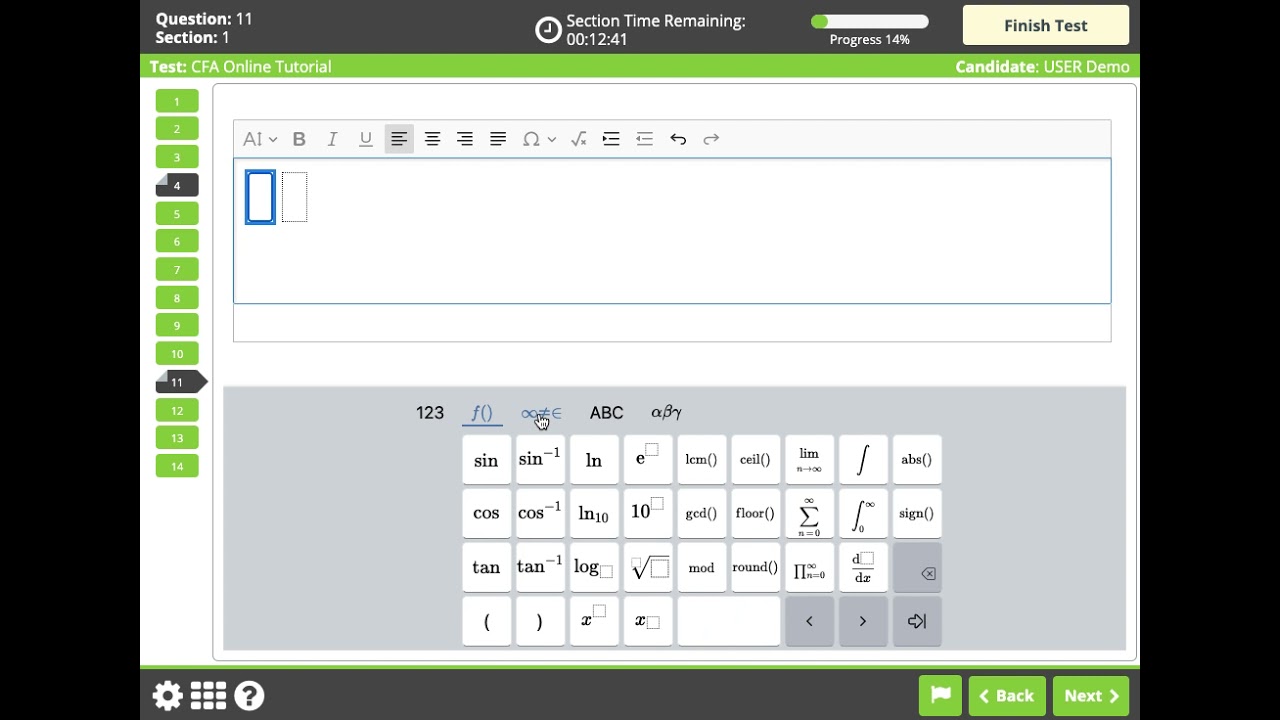Toggle underline formatting in the editor toolbar

[366, 139]
